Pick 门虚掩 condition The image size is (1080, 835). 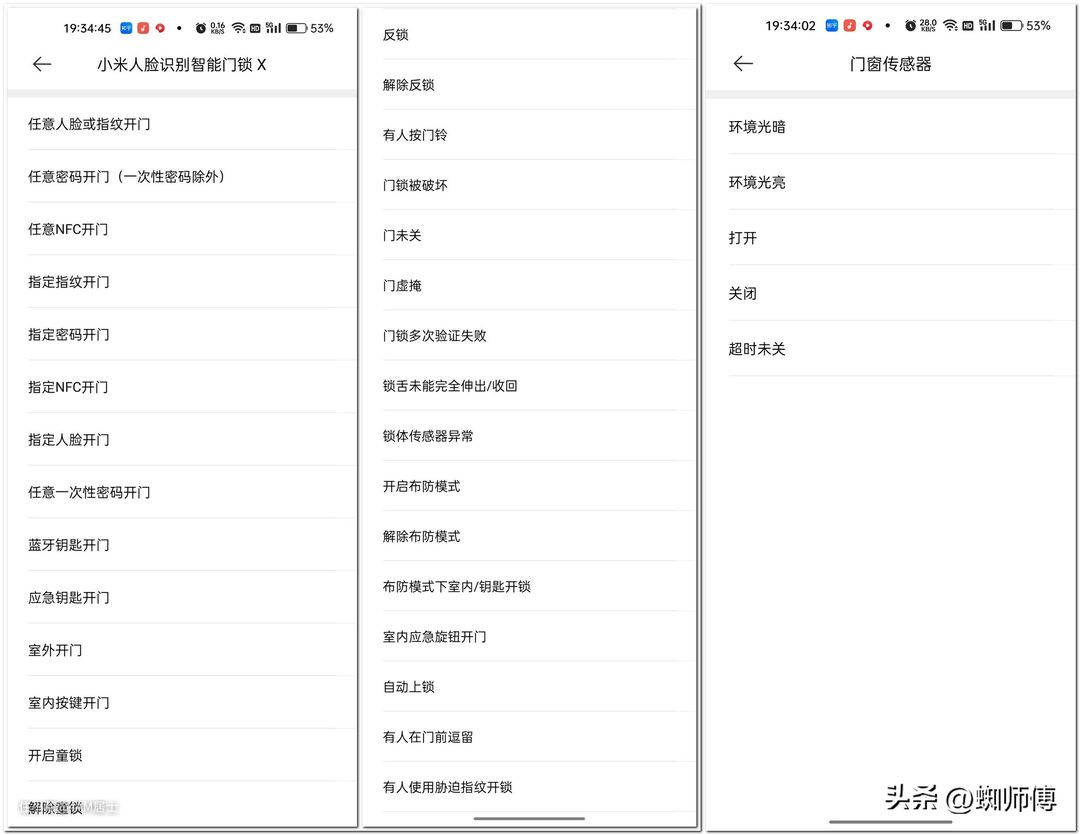pyautogui.click(x=530, y=285)
